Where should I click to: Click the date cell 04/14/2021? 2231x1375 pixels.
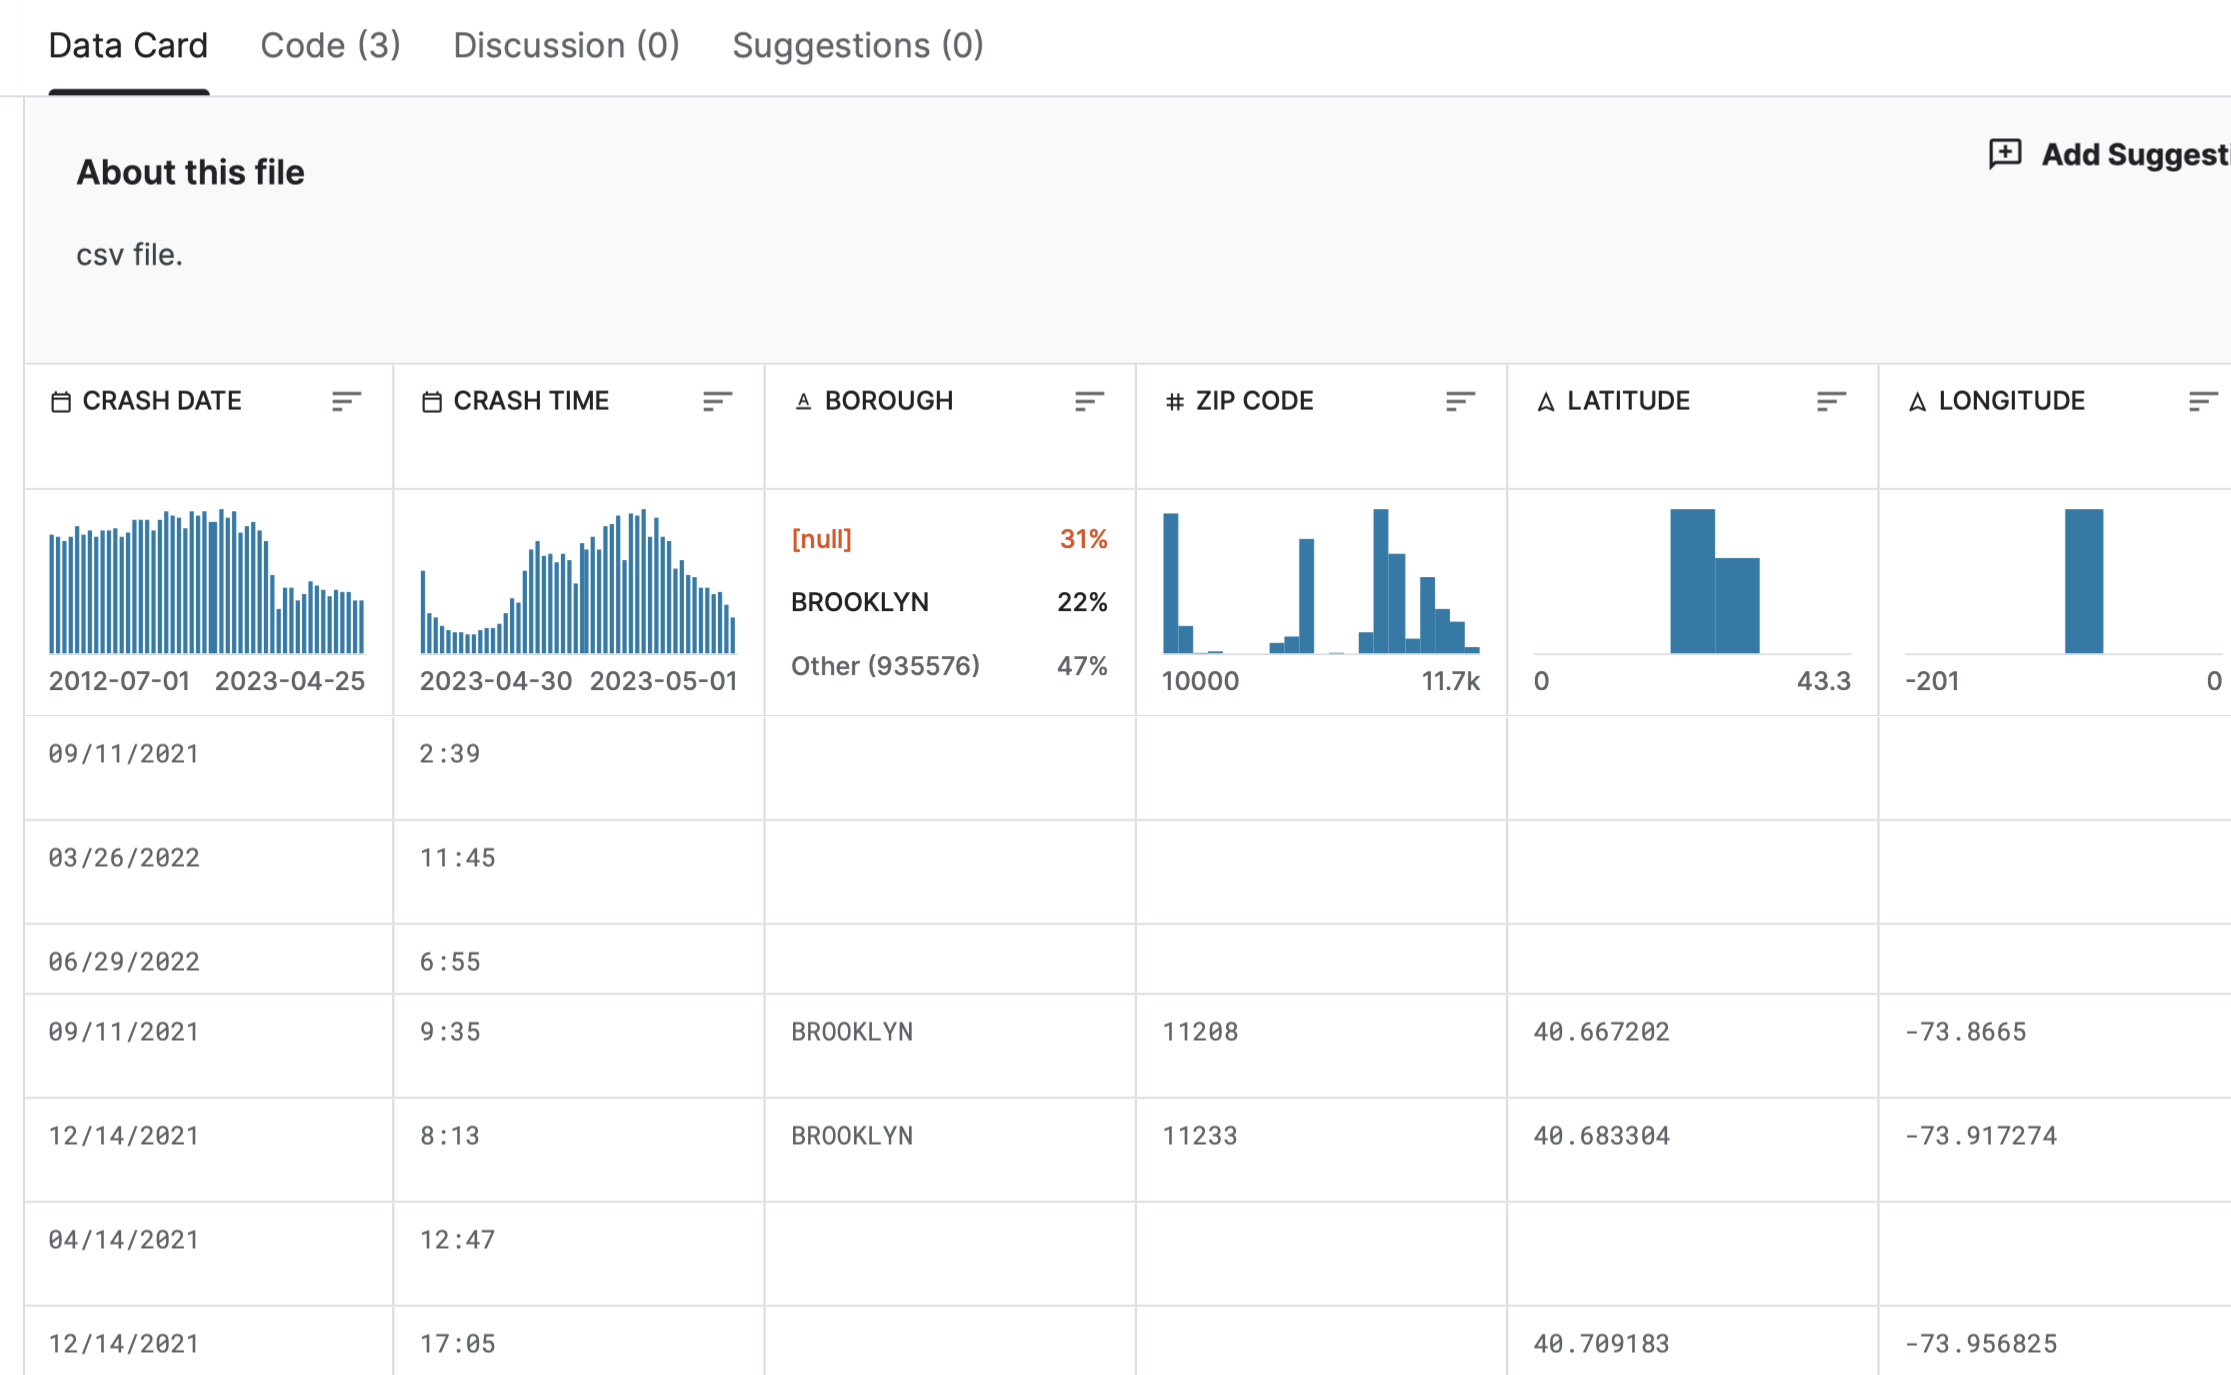(124, 1240)
